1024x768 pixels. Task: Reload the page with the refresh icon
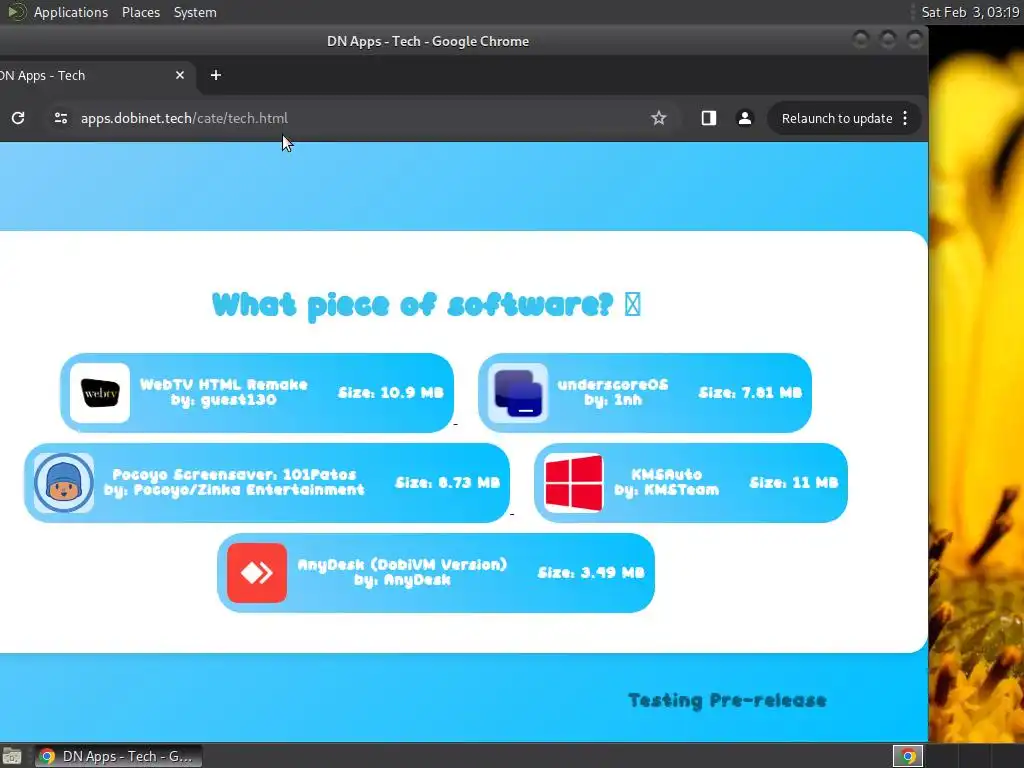[x=18, y=118]
